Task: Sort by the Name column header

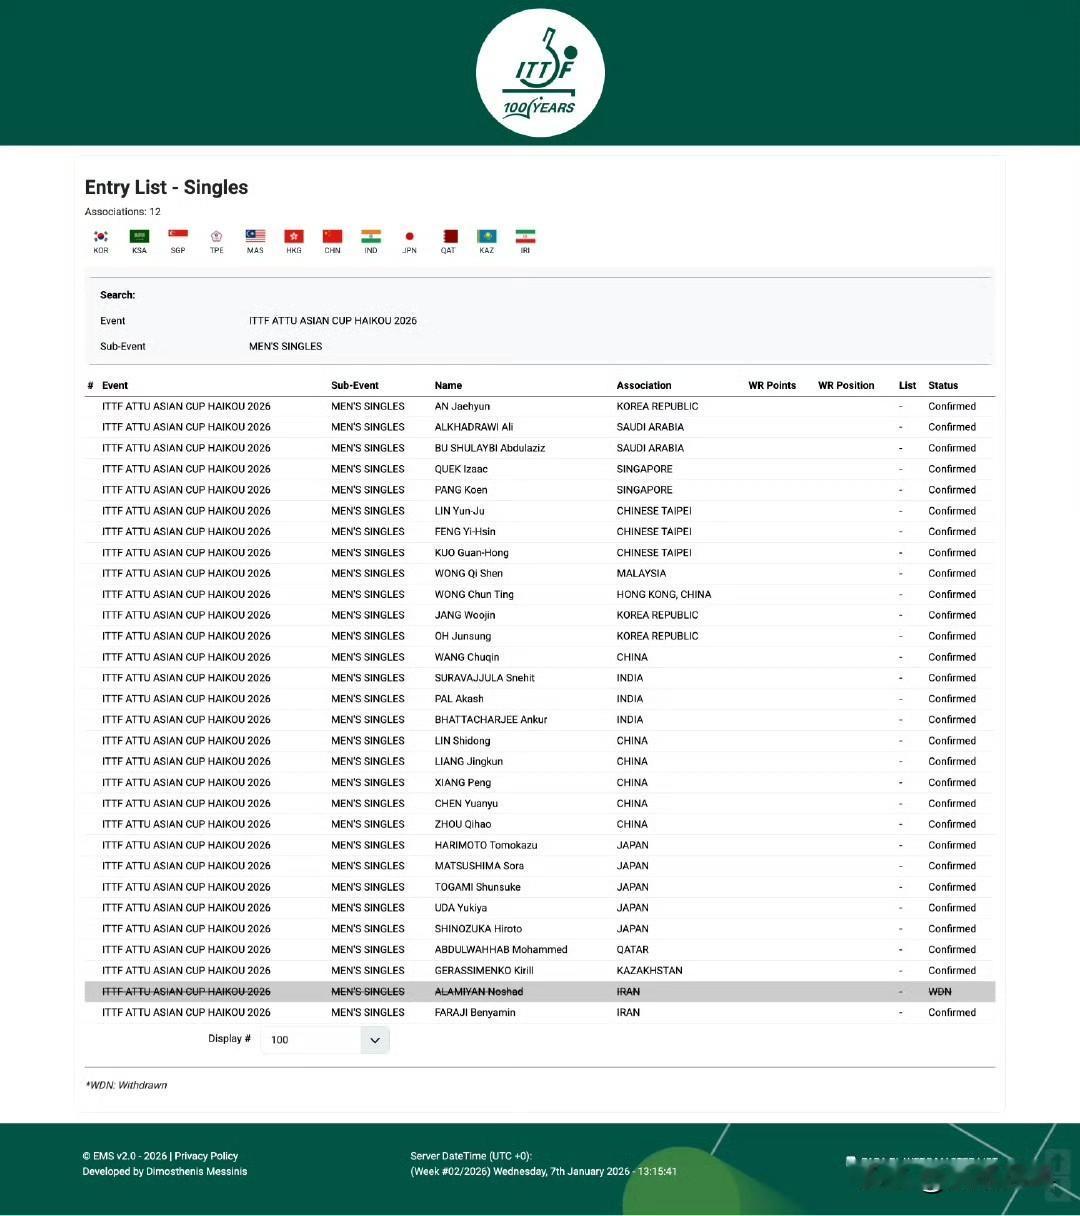Action: pyautogui.click(x=448, y=385)
